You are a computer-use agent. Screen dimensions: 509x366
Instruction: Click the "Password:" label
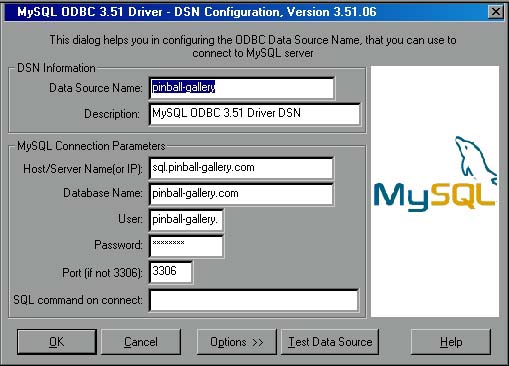118,245
